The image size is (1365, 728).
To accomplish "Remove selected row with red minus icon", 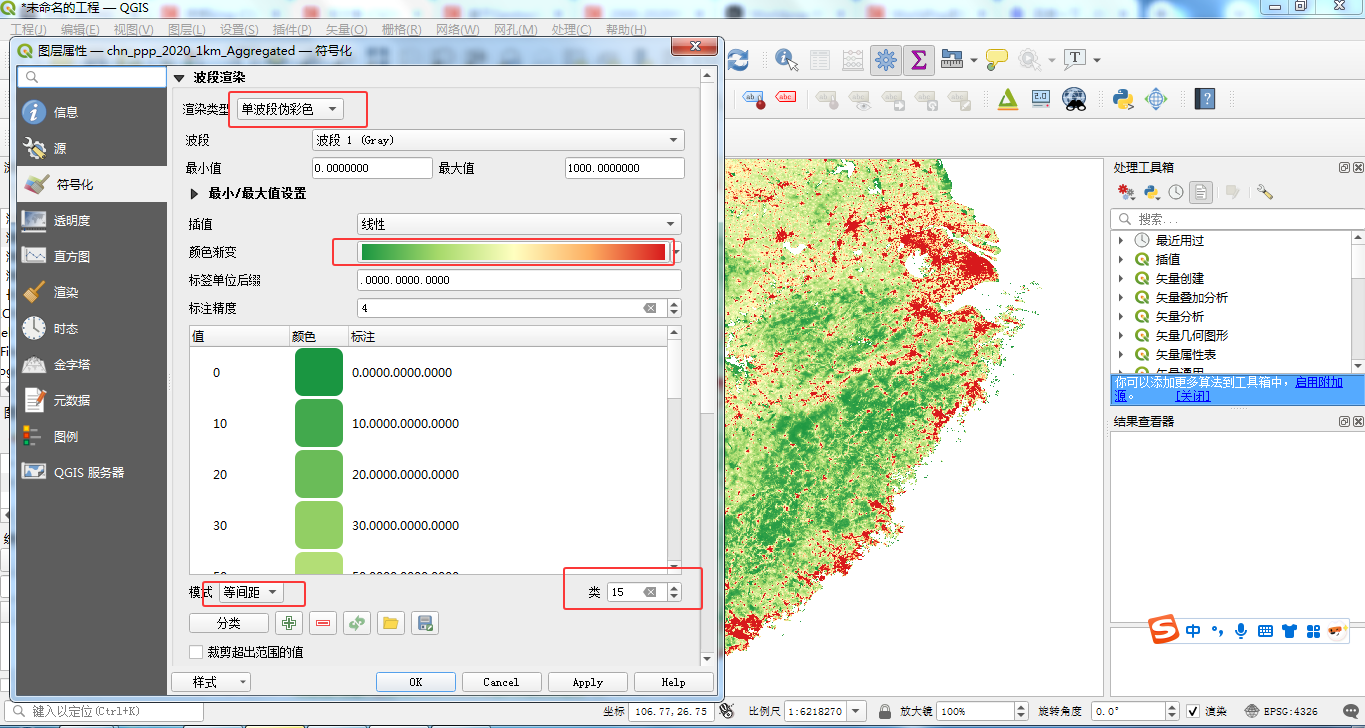I will coord(323,623).
